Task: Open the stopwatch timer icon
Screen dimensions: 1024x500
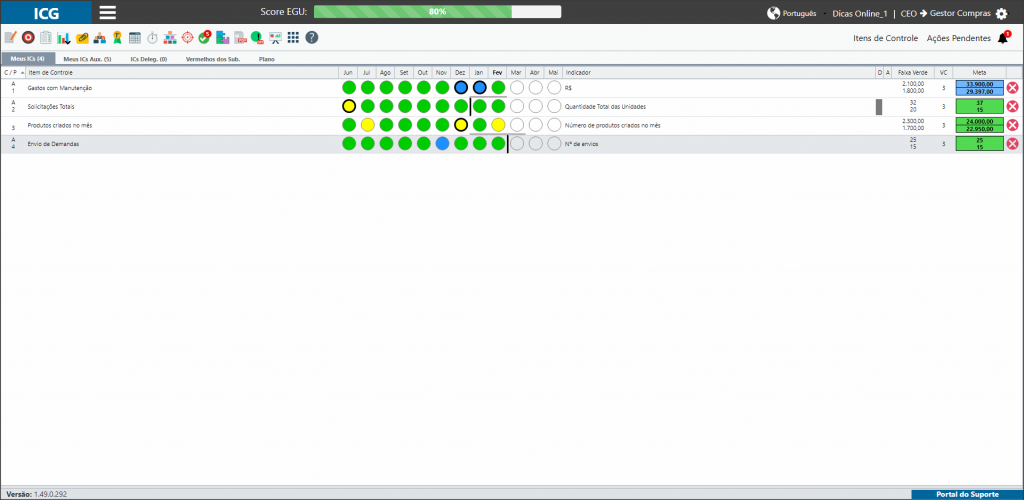Action: (x=152, y=38)
